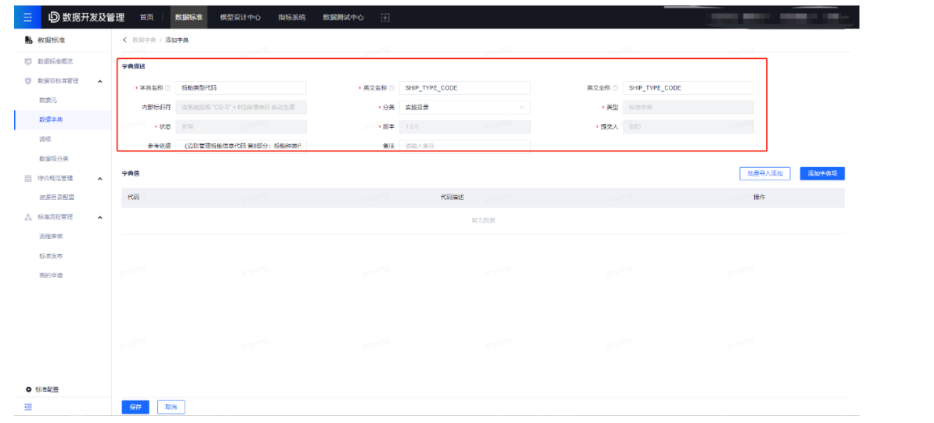The height and width of the screenshot is (423, 934).
Task: Click the blue 添加字典项 button
Action: coord(822,173)
